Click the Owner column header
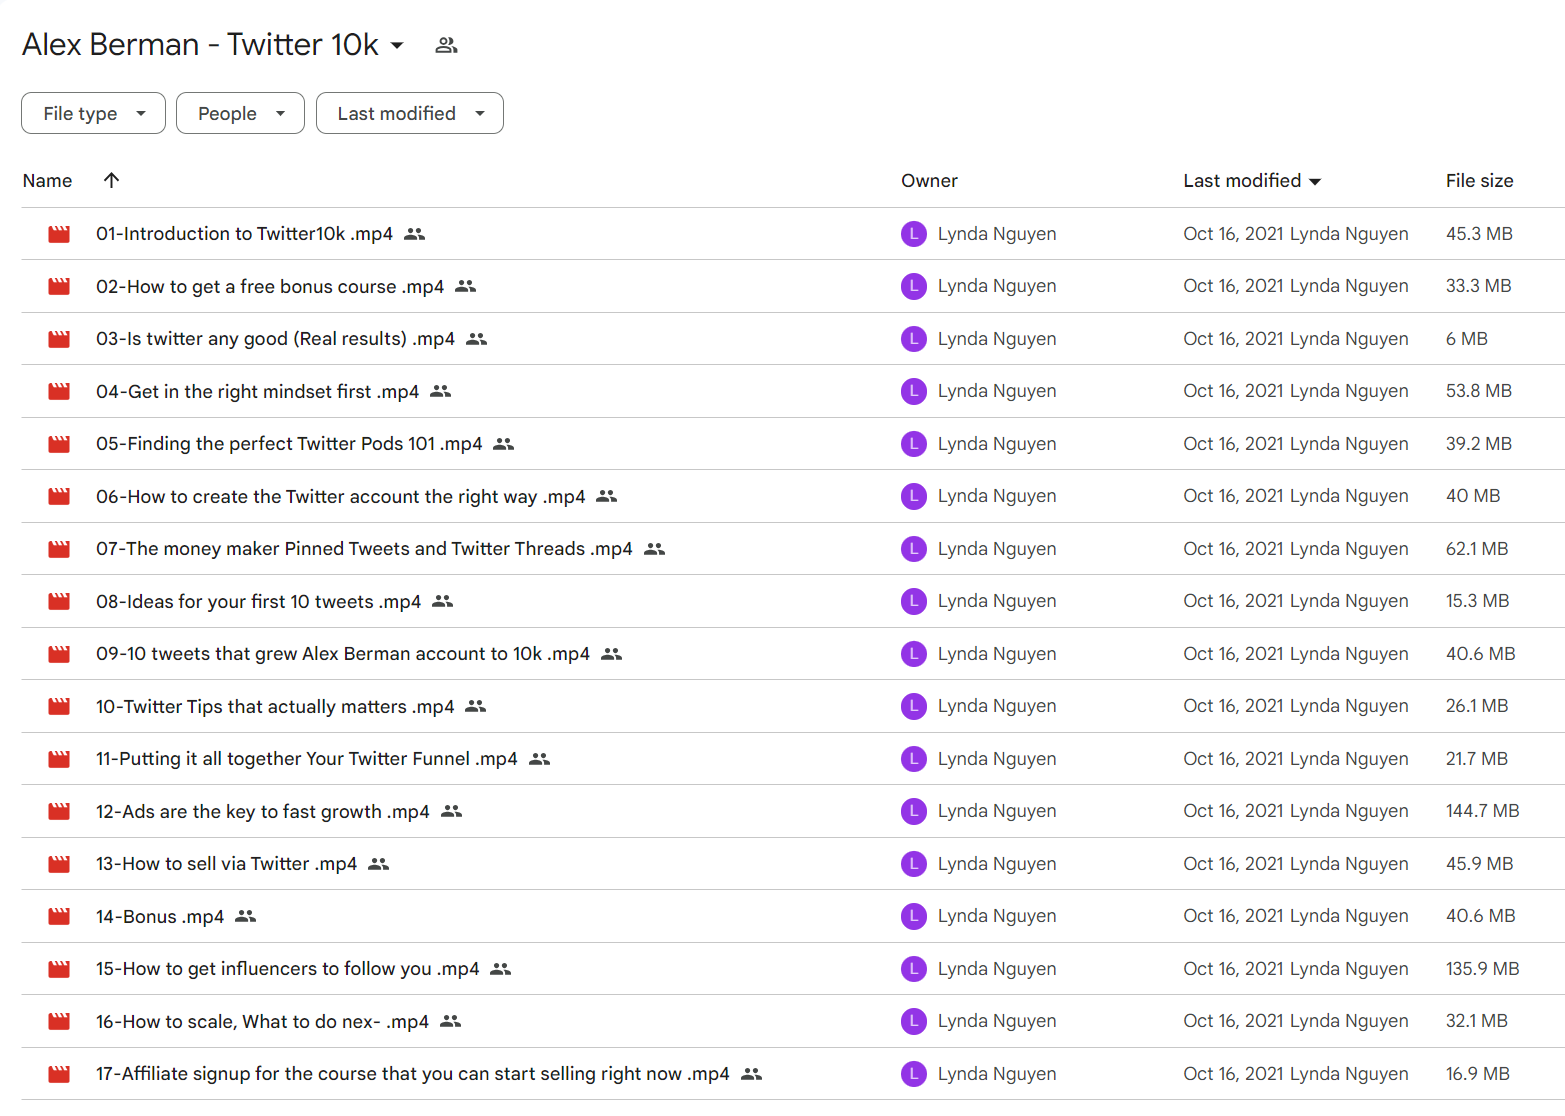This screenshot has height=1116, width=1565. [929, 181]
